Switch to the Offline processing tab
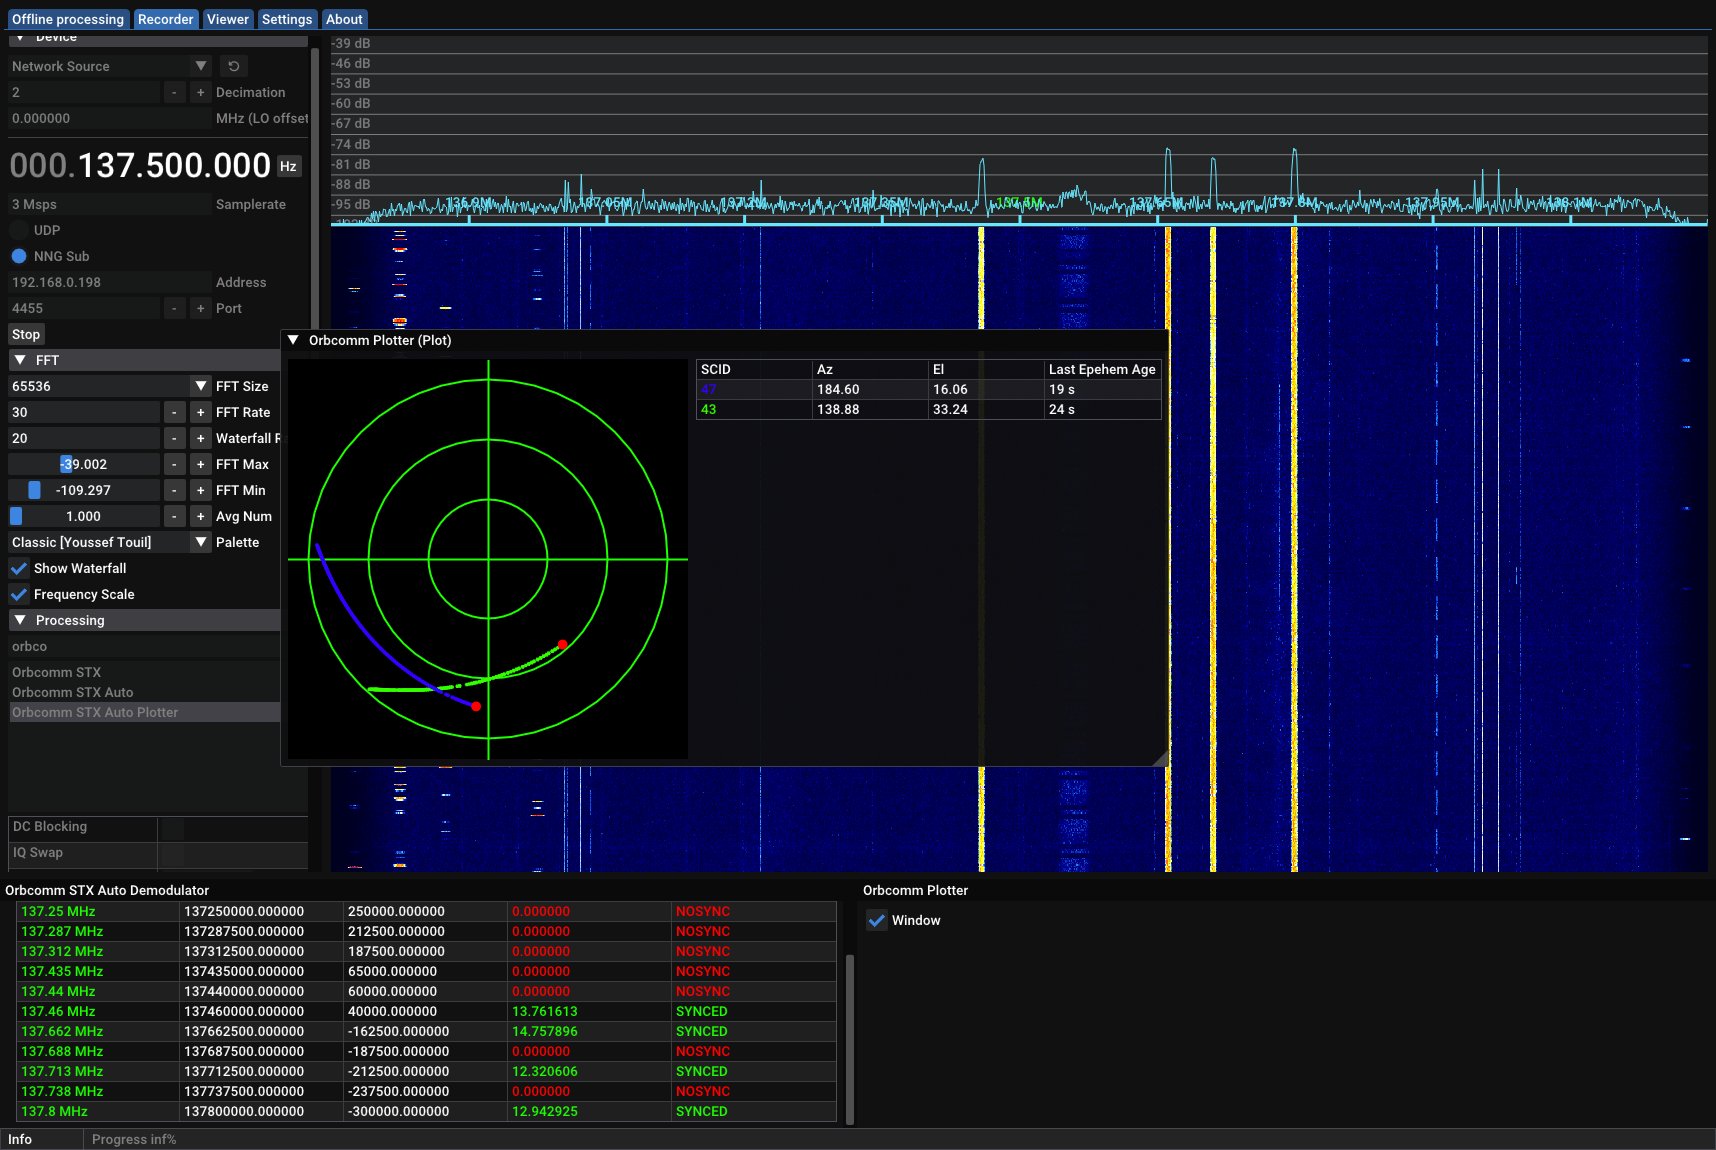The width and height of the screenshot is (1716, 1150). coord(68,19)
